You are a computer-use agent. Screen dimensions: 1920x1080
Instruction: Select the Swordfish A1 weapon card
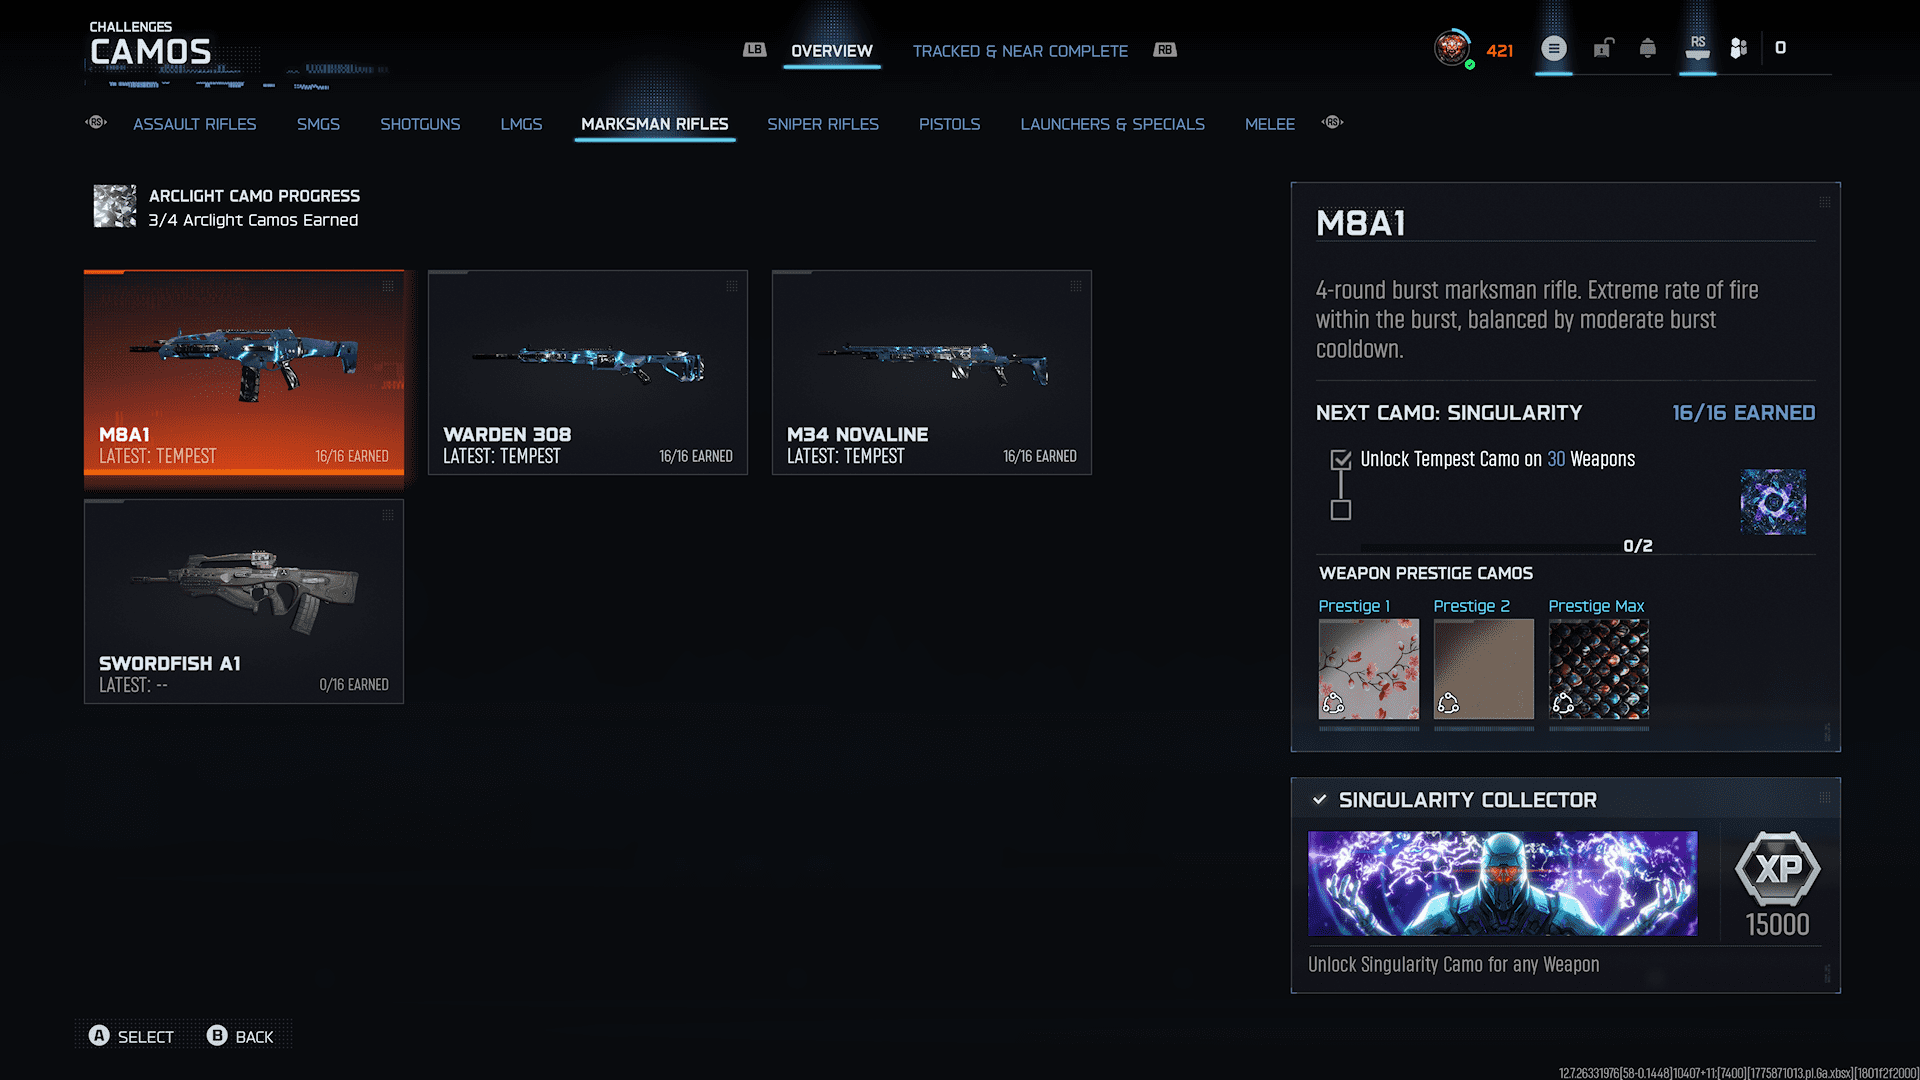[x=244, y=601]
